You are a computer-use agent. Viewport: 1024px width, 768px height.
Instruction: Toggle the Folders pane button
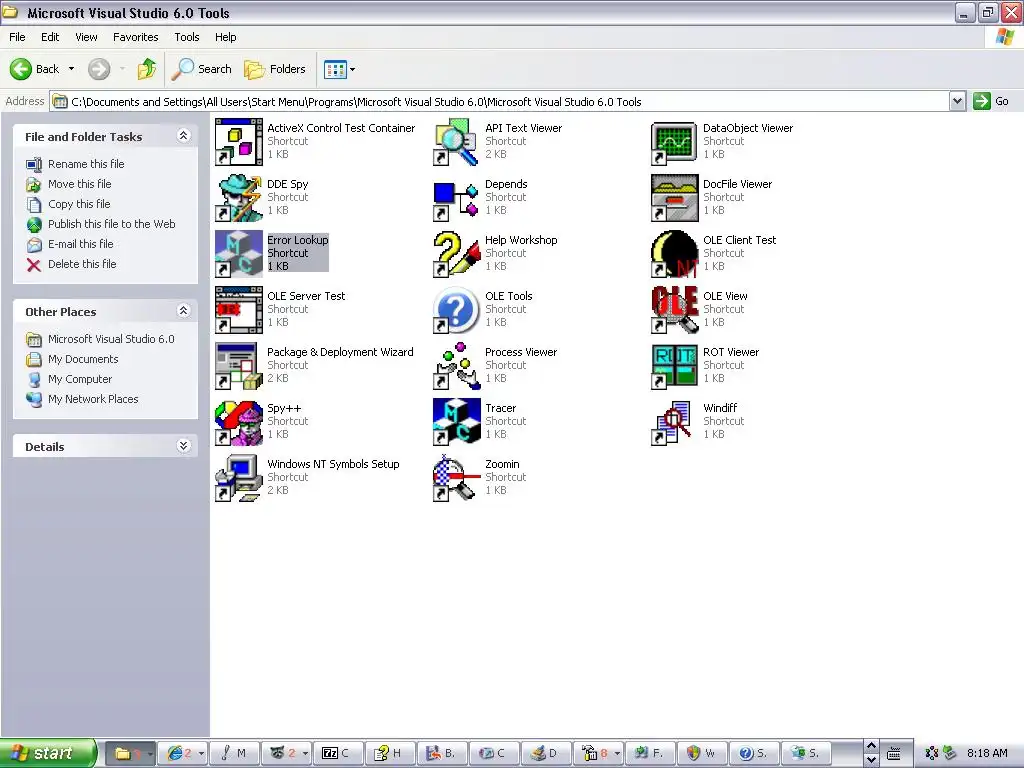click(274, 69)
